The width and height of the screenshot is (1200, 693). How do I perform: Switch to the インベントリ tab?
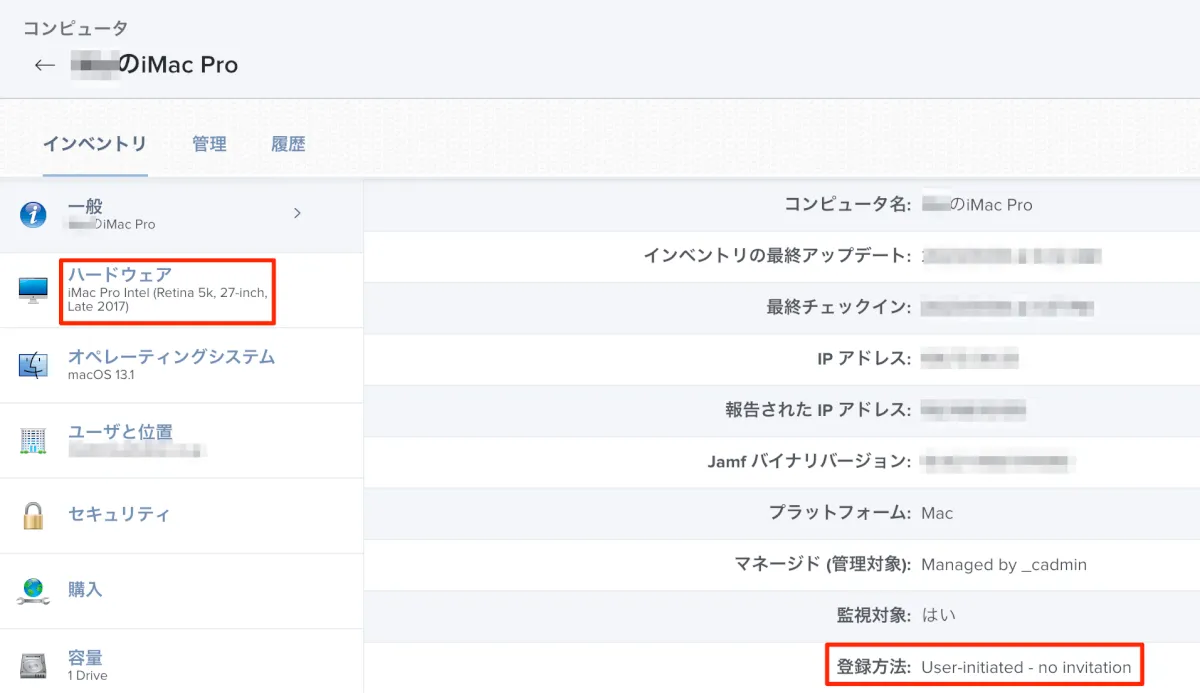pos(95,144)
